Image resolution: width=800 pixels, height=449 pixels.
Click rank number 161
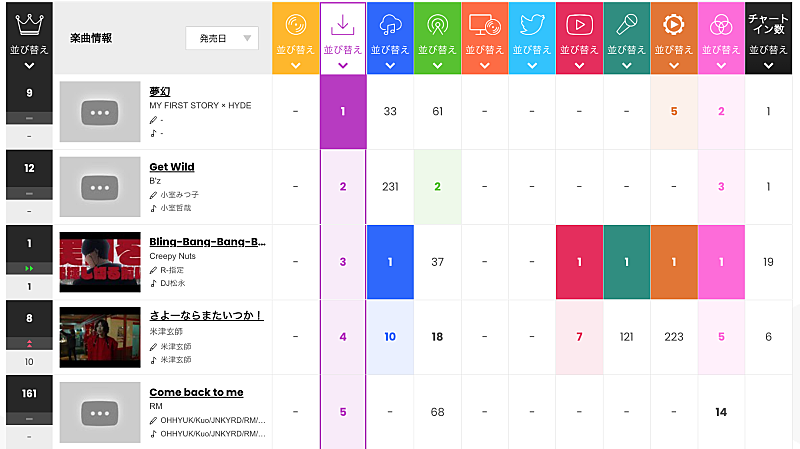(29, 393)
